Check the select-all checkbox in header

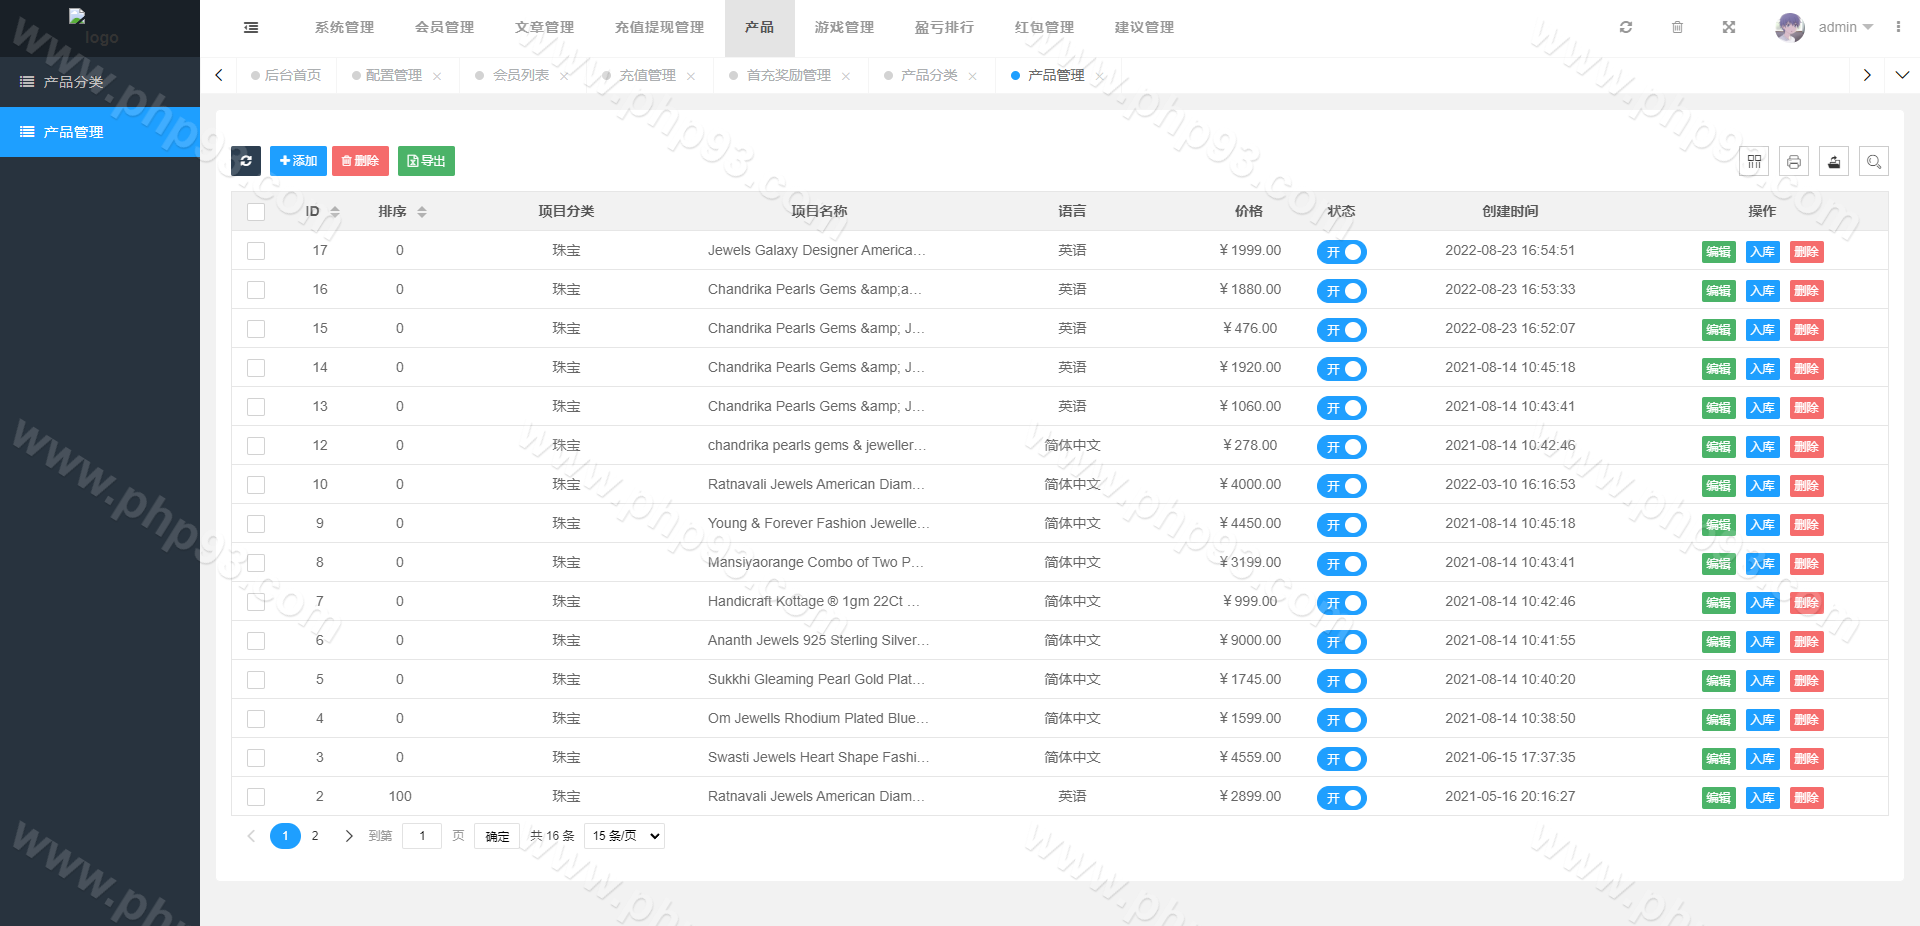(x=256, y=212)
